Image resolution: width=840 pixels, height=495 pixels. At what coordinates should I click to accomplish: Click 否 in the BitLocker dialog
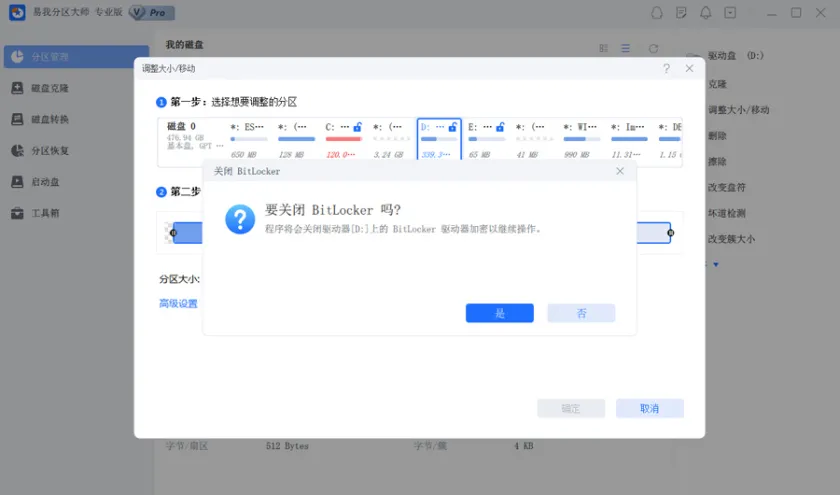pyautogui.click(x=581, y=313)
